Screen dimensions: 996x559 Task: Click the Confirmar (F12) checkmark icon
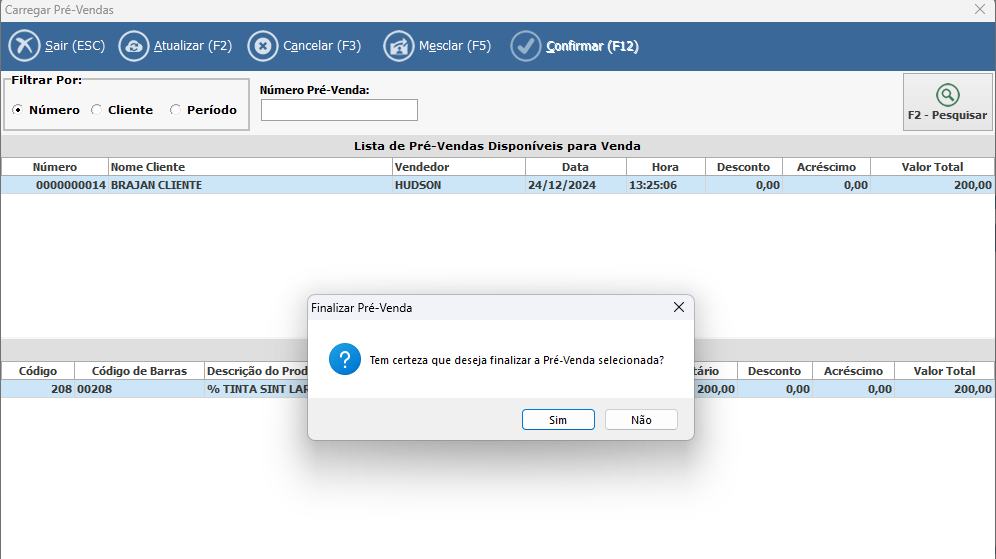[526, 46]
